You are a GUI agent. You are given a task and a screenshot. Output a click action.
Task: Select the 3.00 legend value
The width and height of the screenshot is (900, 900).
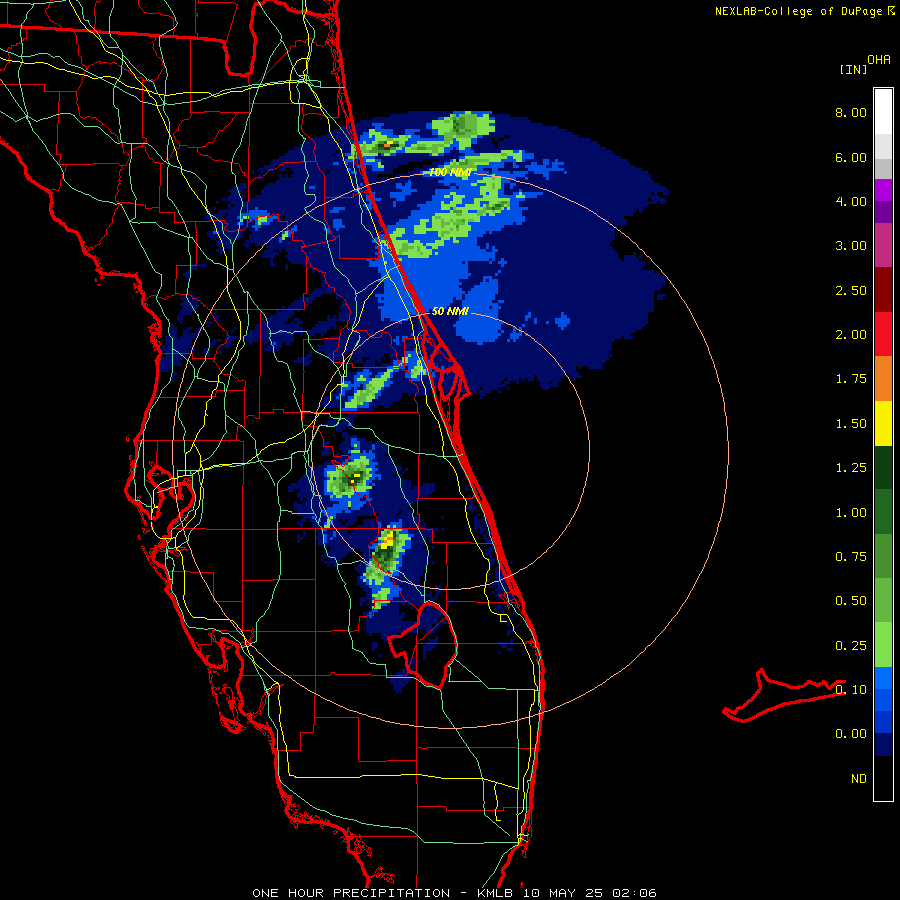click(x=851, y=246)
